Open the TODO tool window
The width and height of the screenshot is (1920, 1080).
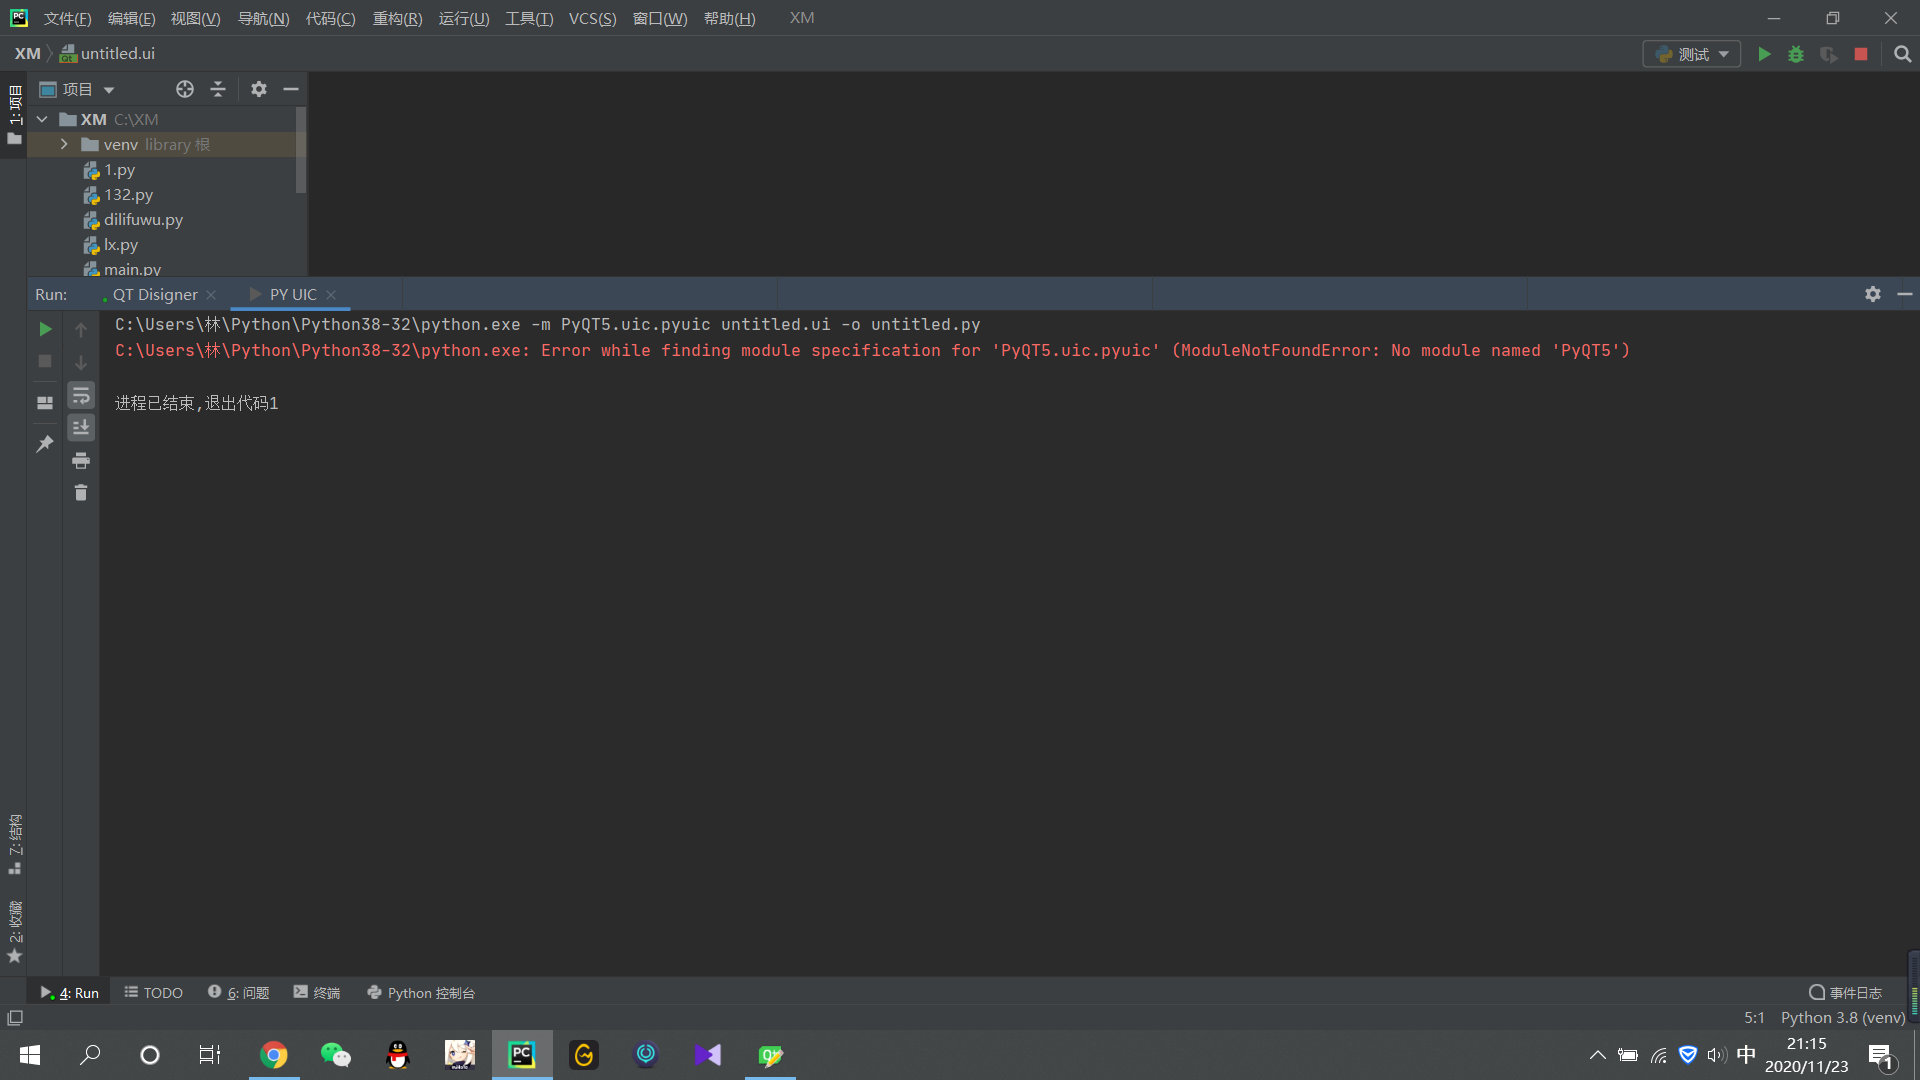click(154, 993)
